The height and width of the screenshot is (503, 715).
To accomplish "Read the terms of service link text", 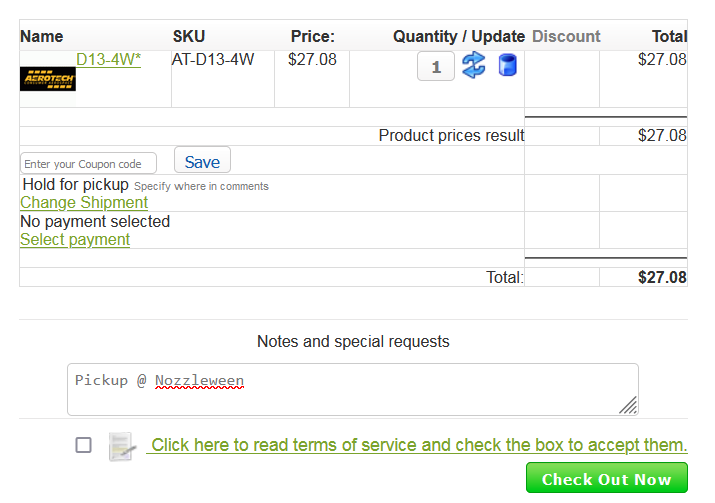I will pyautogui.click(x=419, y=445).
